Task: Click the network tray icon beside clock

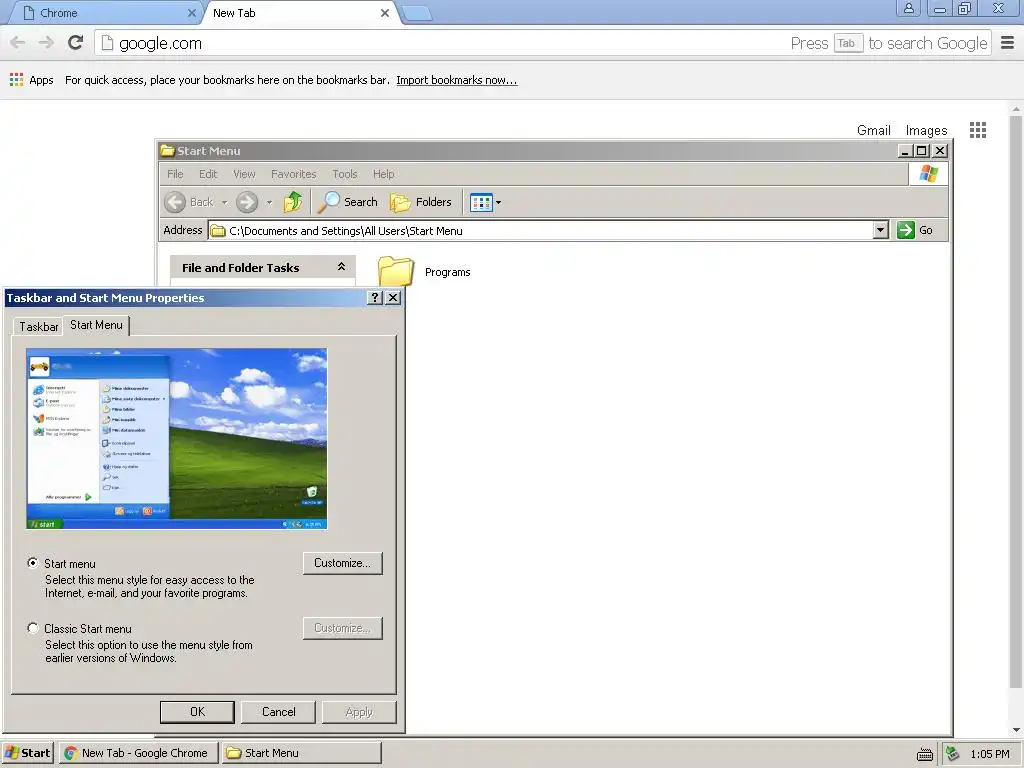Action: point(953,754)
